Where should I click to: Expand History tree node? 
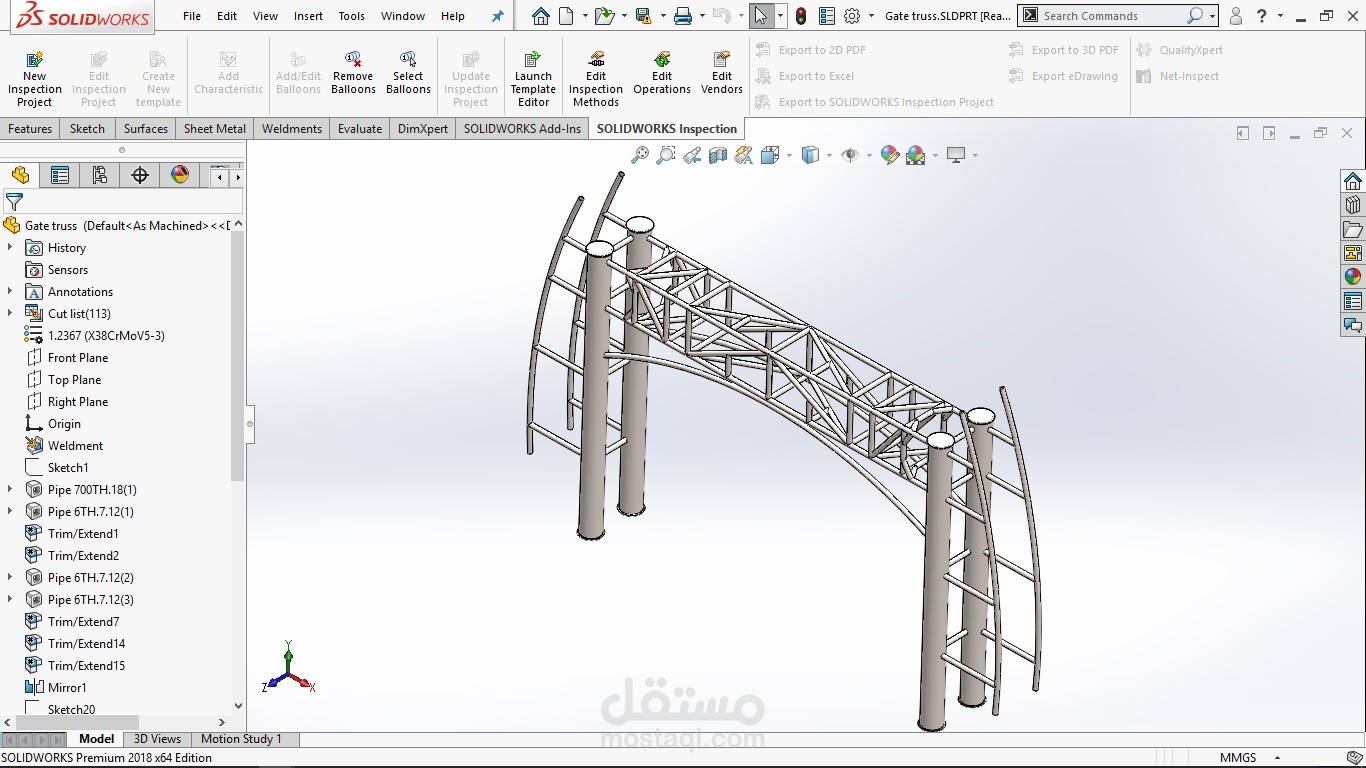click(10, 248)
